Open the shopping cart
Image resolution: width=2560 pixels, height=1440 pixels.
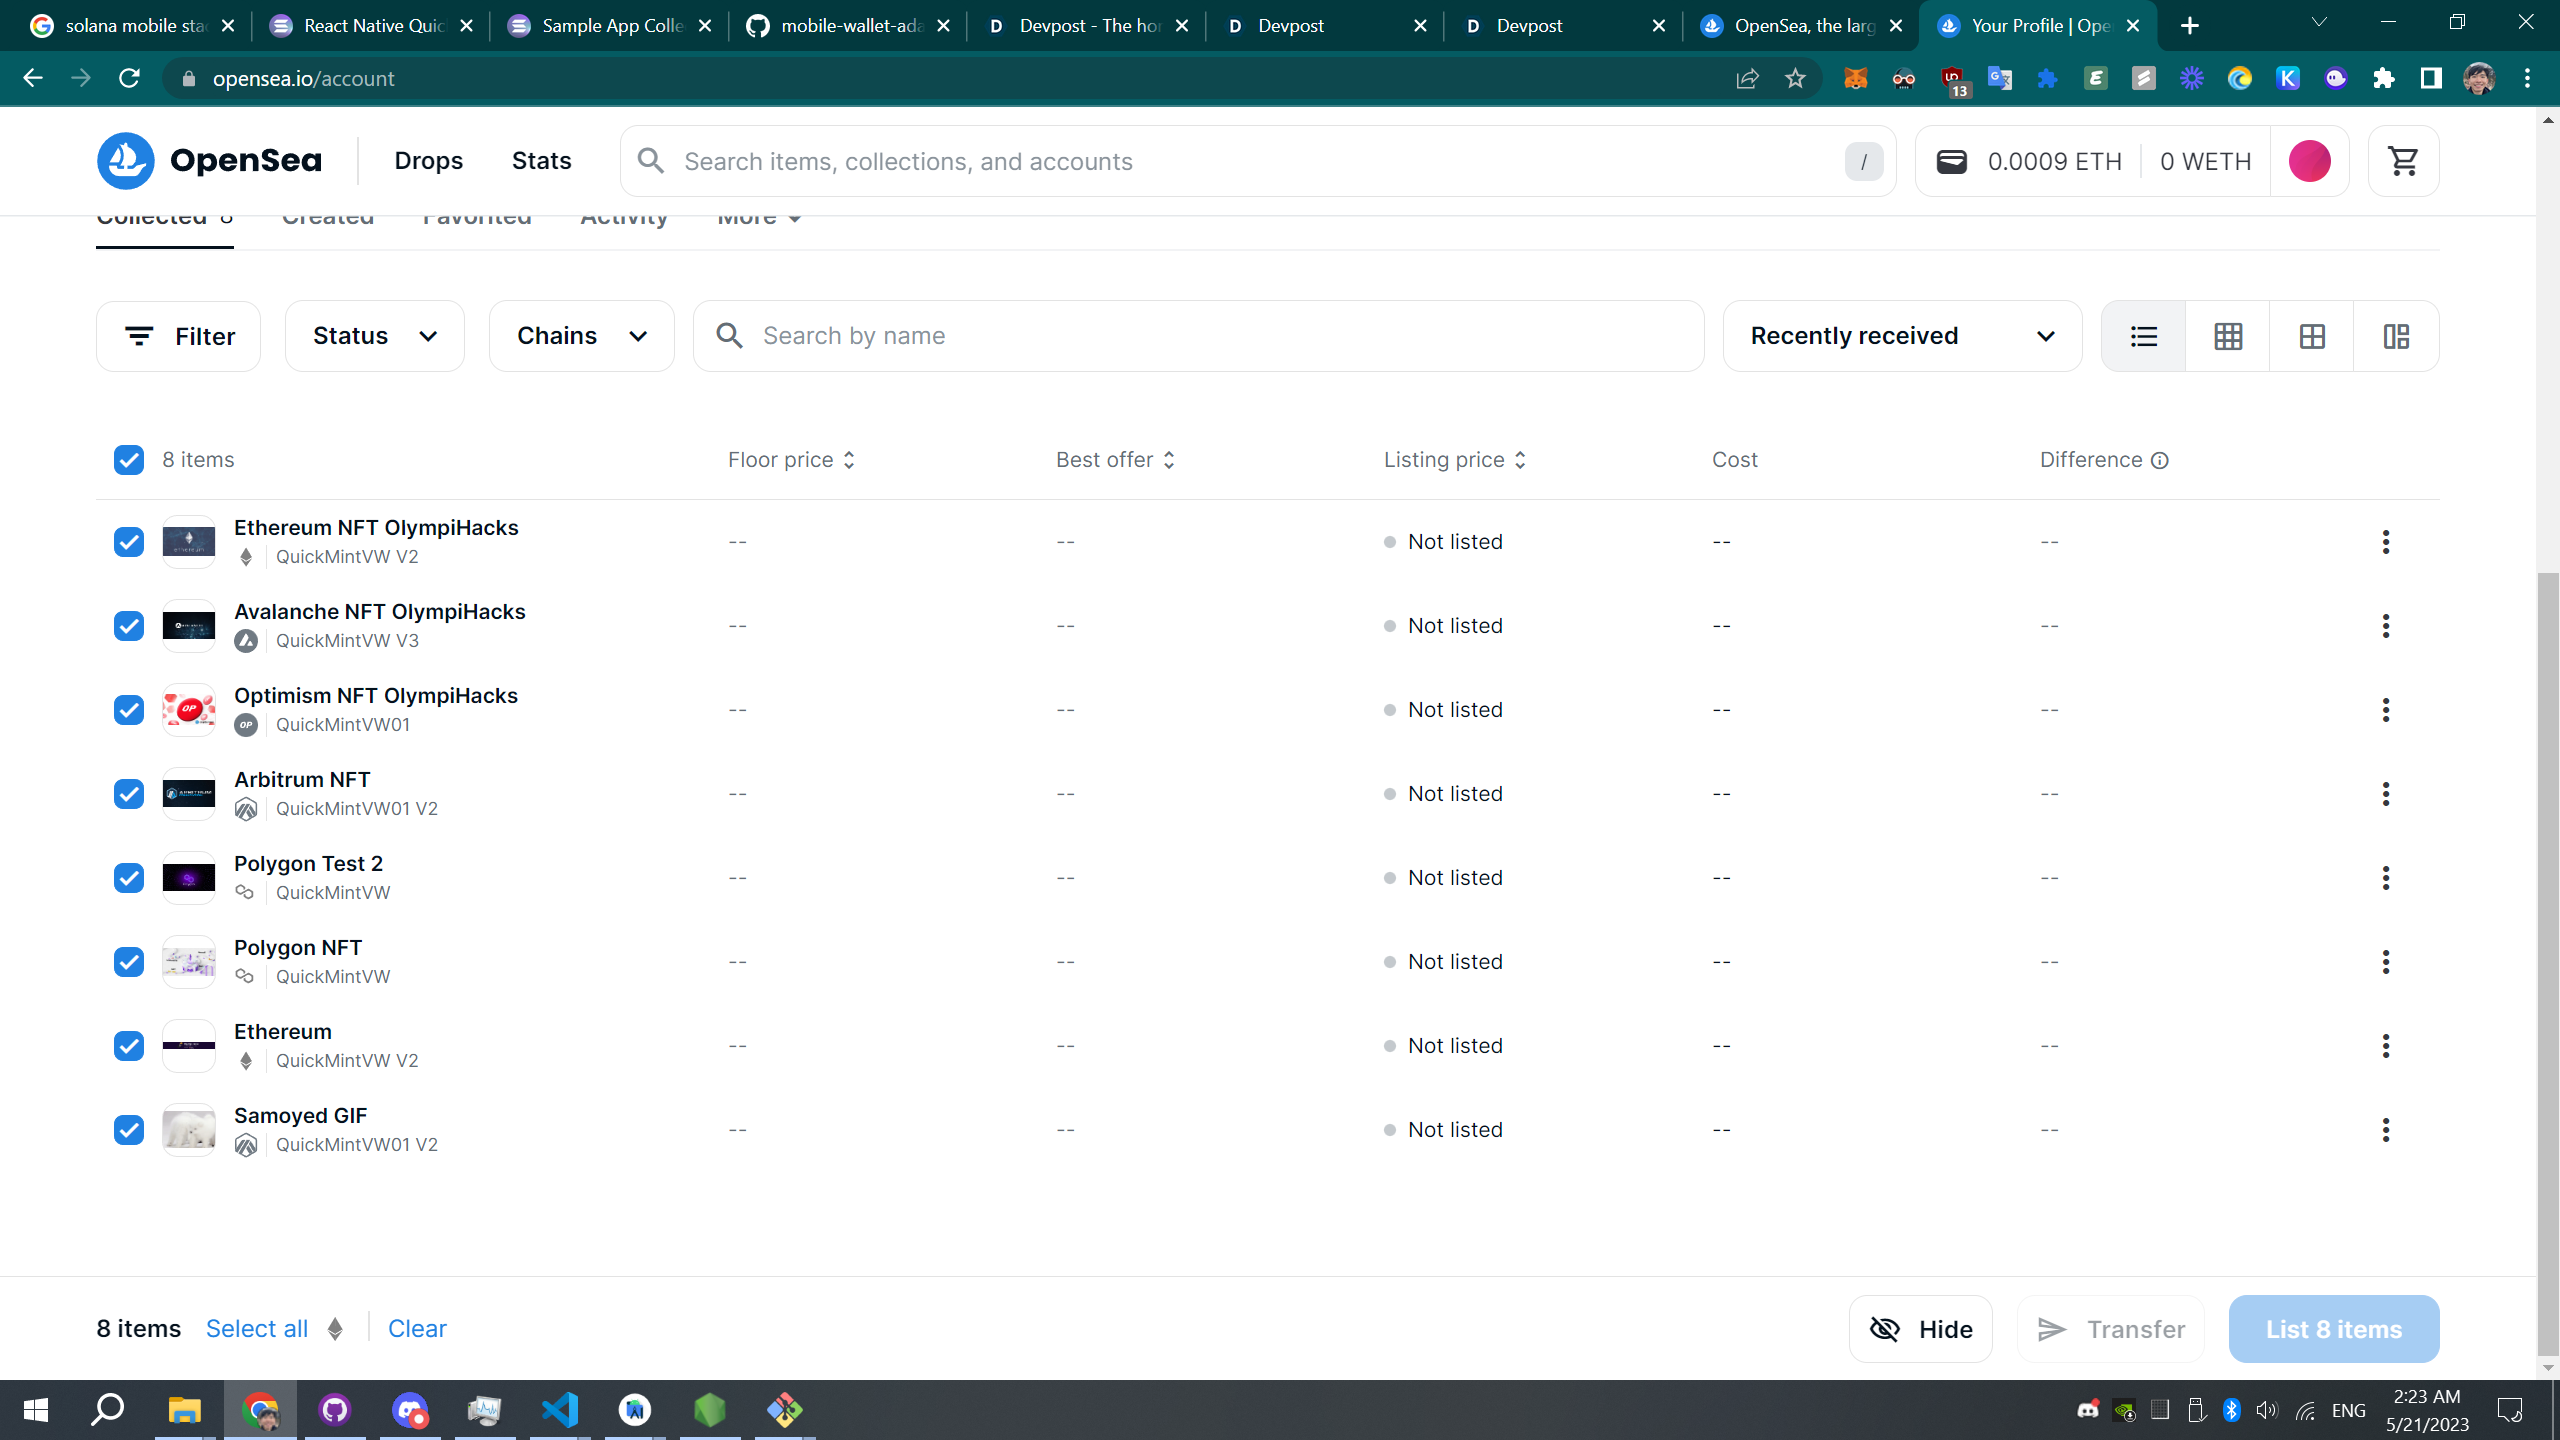2403,161
